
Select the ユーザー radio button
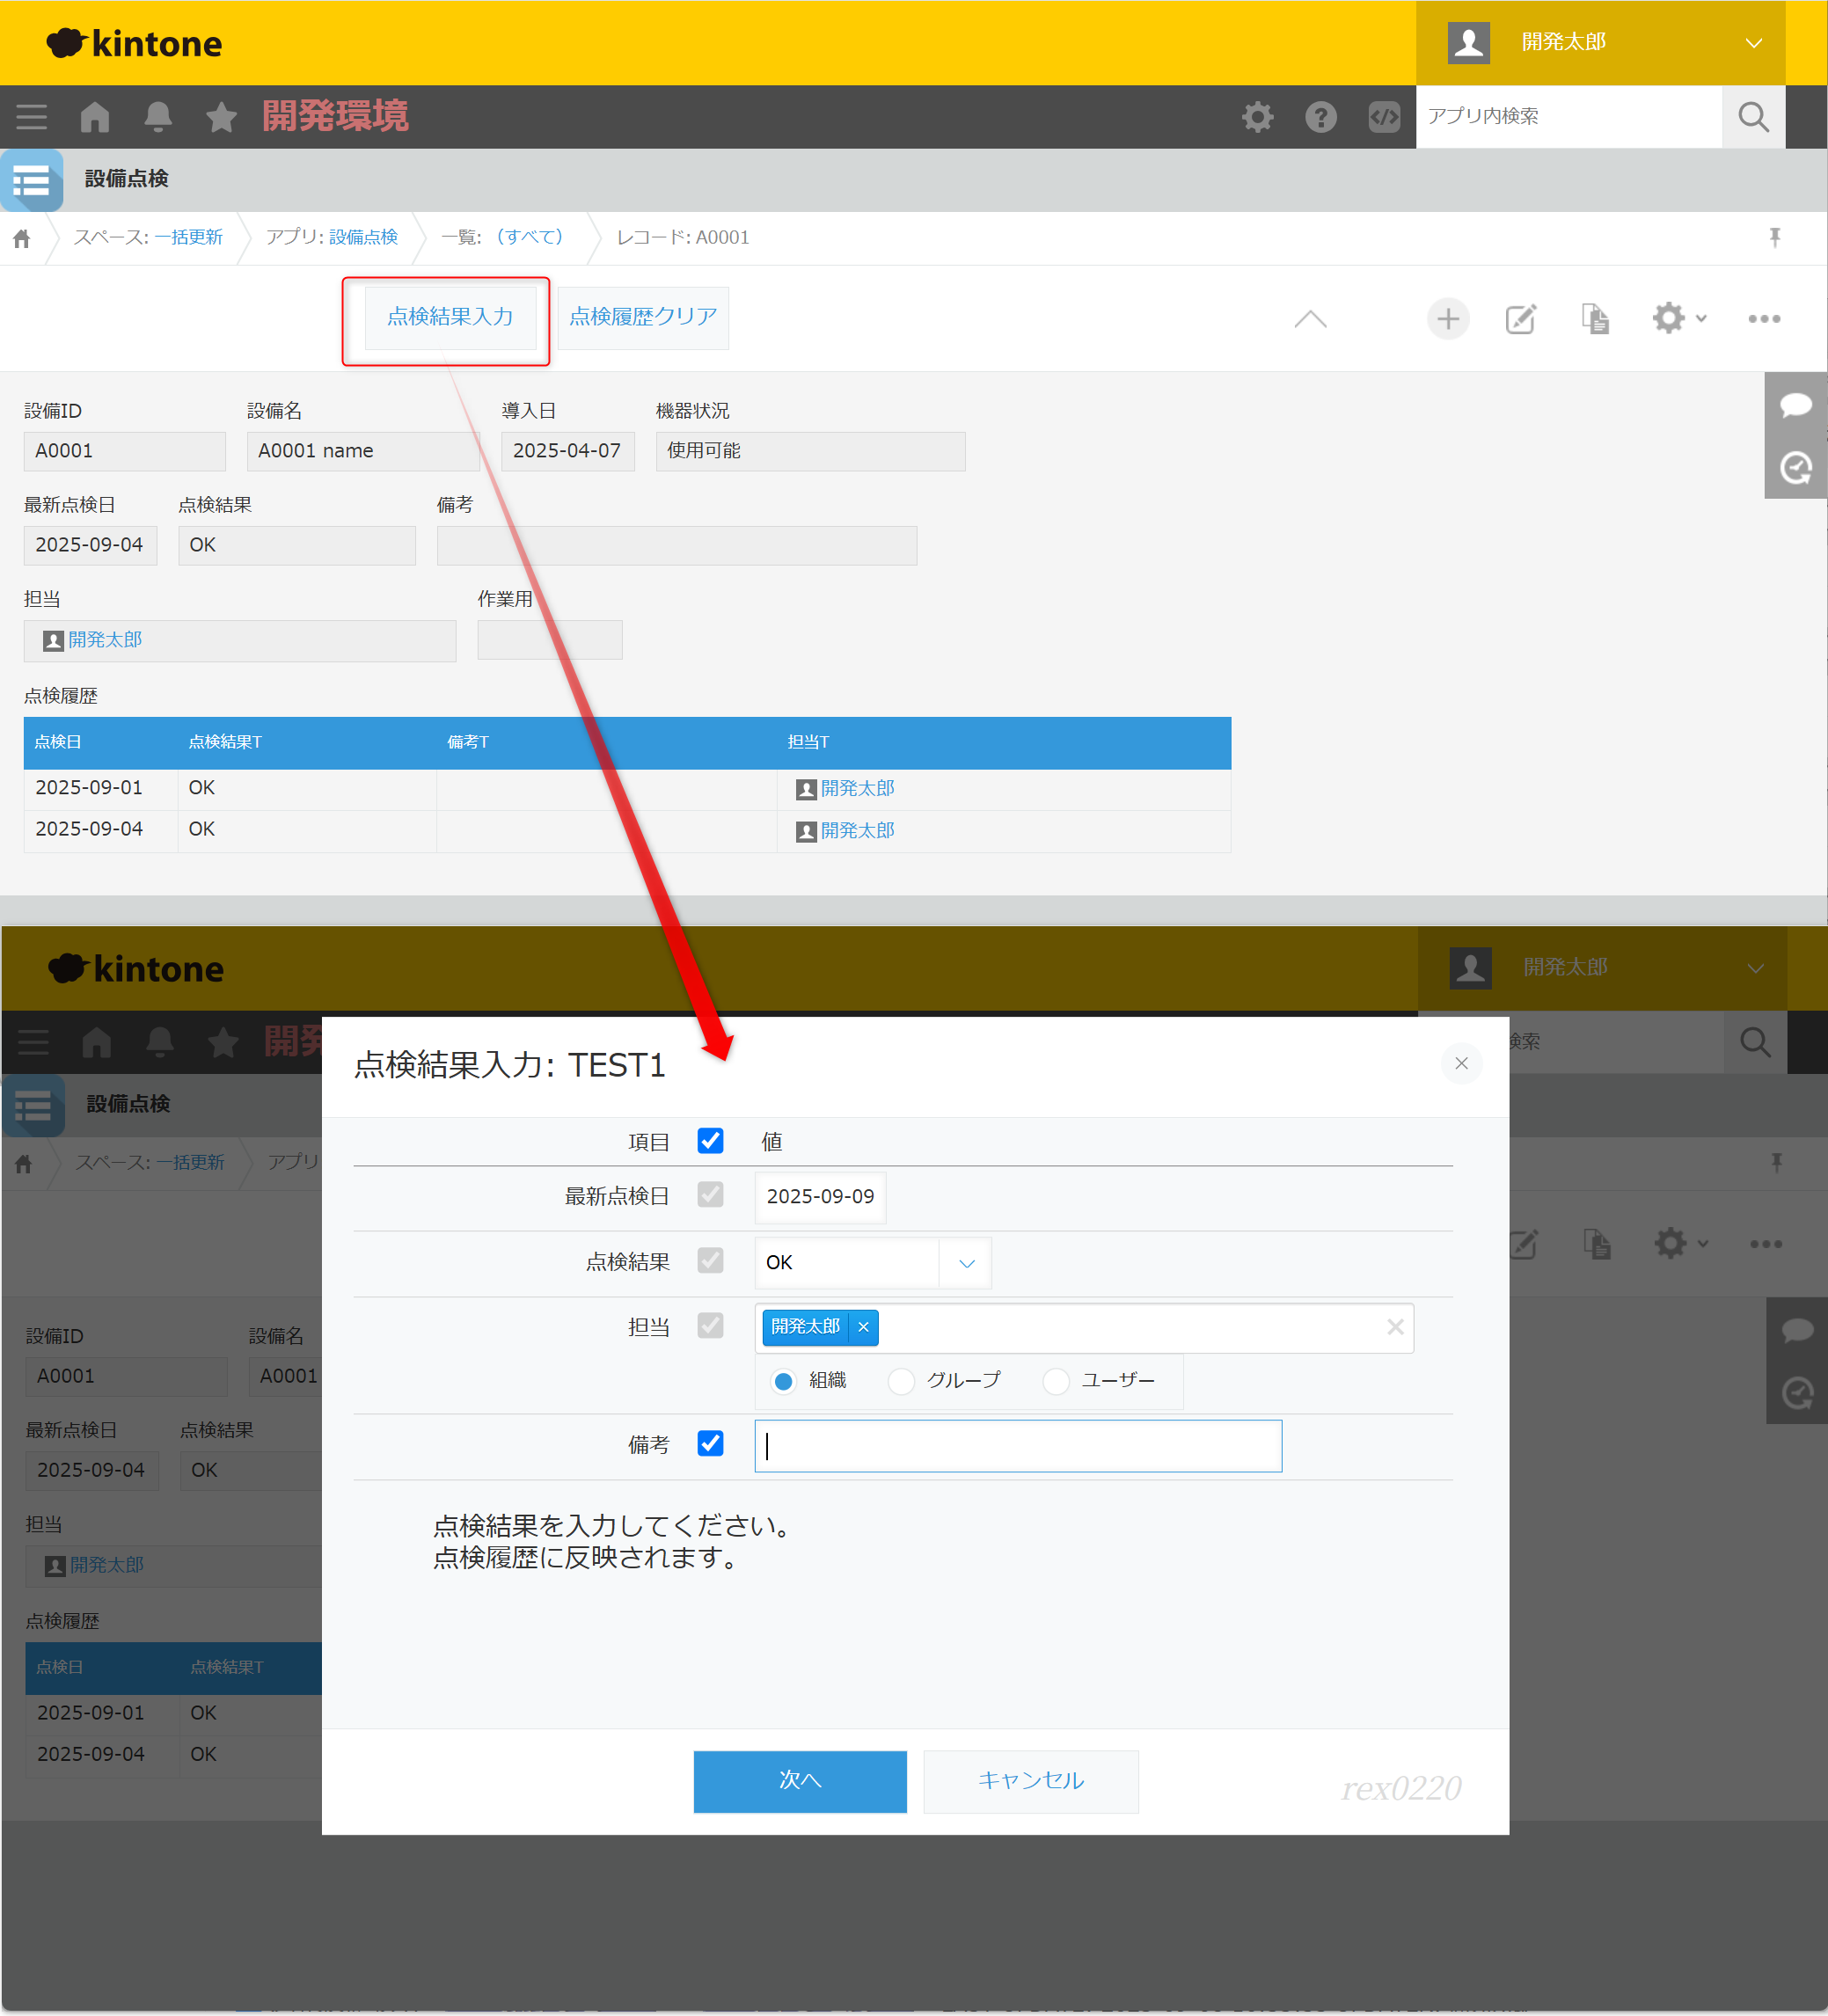click(x=1056, y=1381)
